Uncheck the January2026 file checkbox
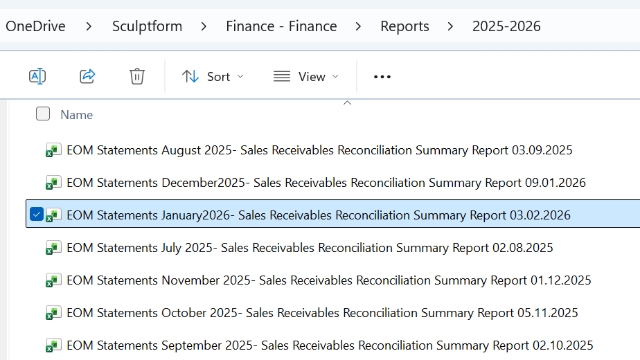This screenshot has width=640, height=360. pos(37,214)
